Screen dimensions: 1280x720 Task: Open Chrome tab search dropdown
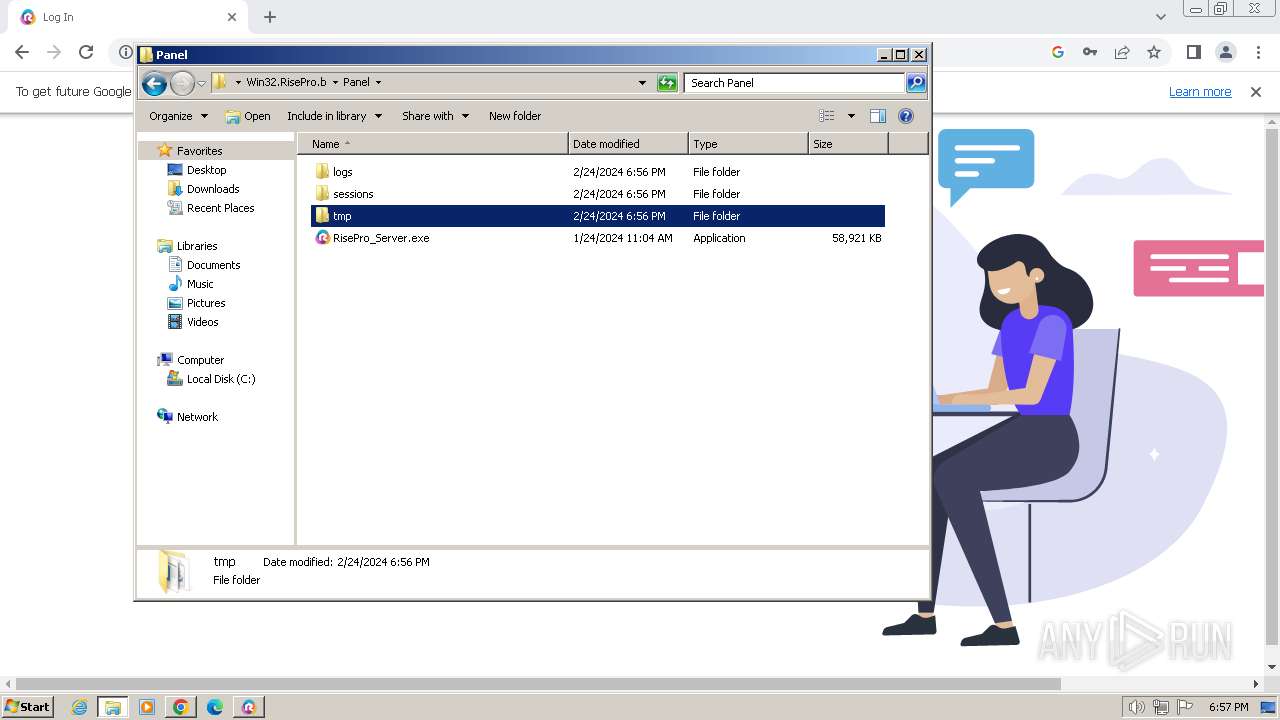[x=1161, y=17]
